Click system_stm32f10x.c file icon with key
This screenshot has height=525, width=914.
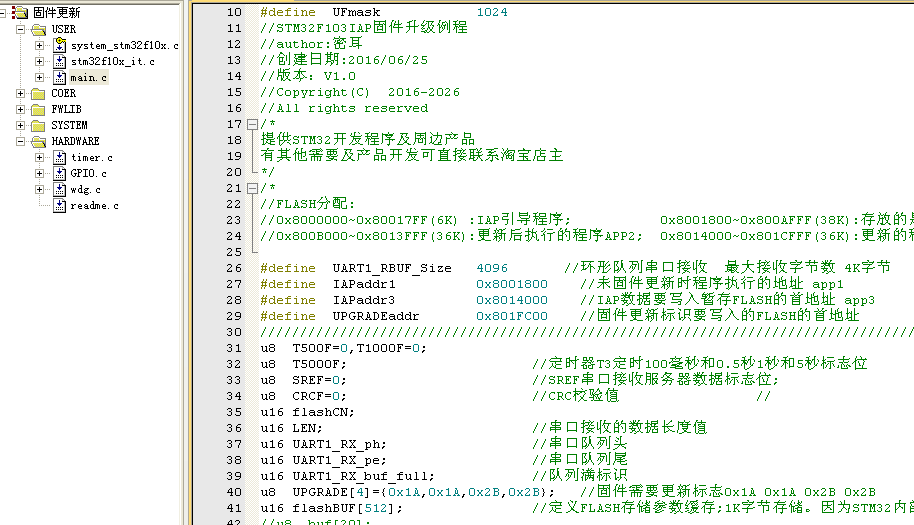click(x=59, y=45)
